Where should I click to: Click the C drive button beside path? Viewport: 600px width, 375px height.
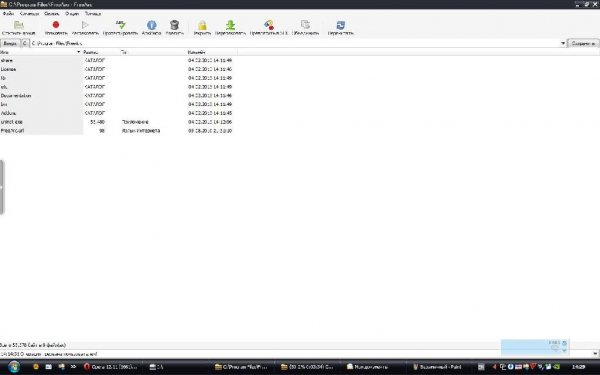pos(24,43)
